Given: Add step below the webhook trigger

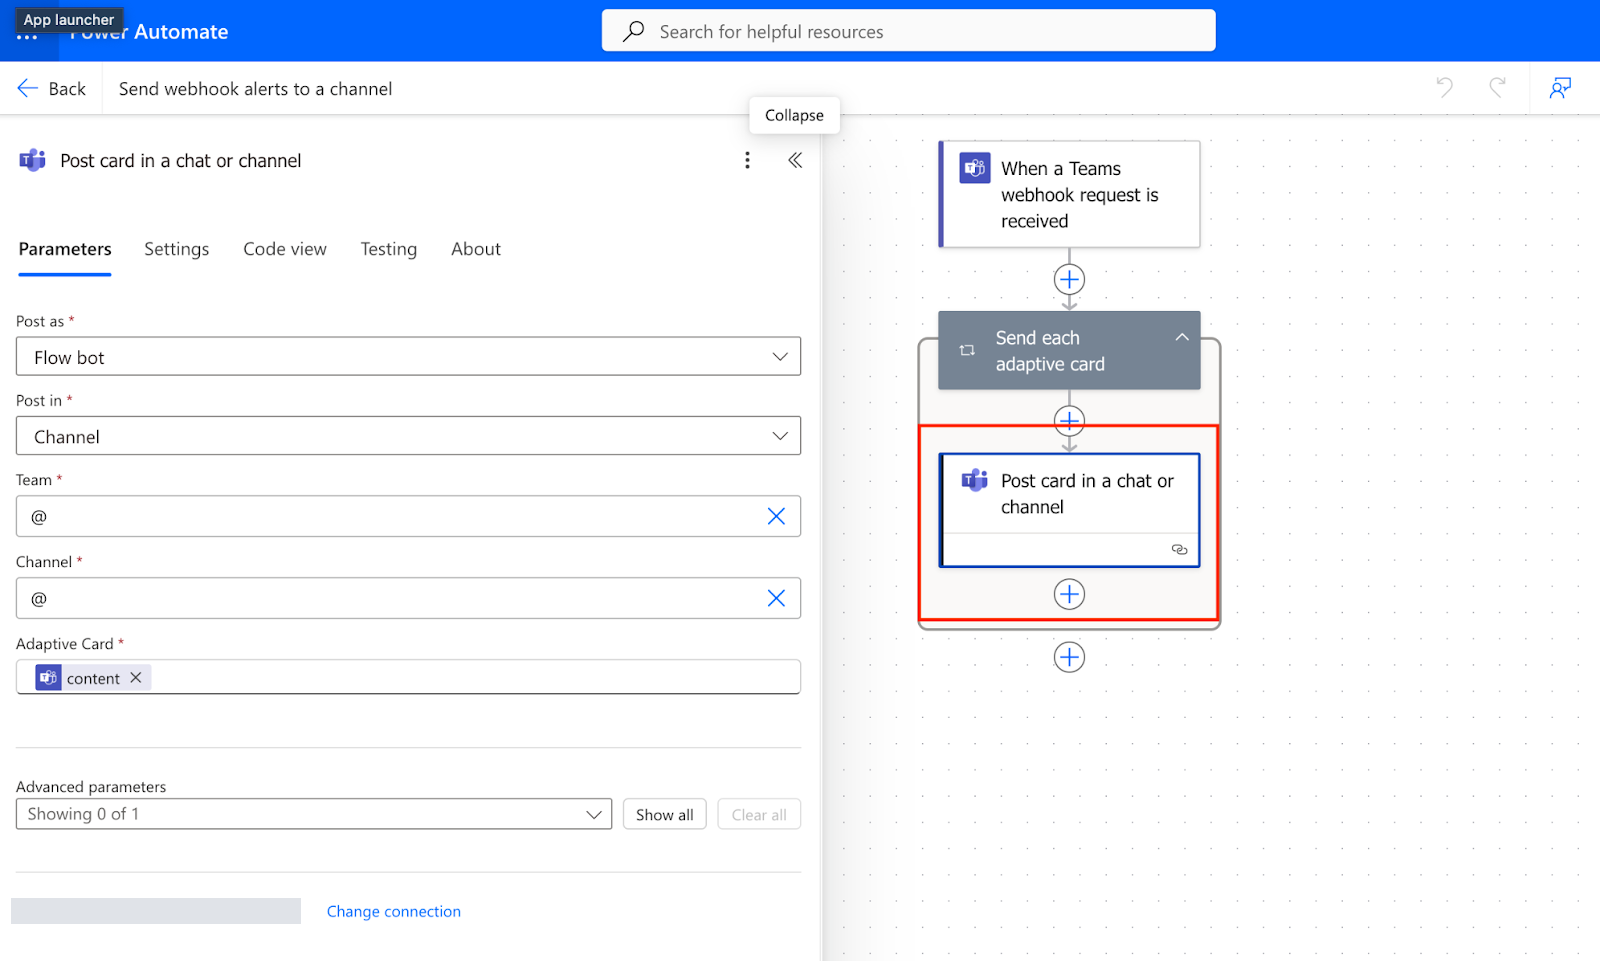Looking at the screenshot, I should 1069,279.
